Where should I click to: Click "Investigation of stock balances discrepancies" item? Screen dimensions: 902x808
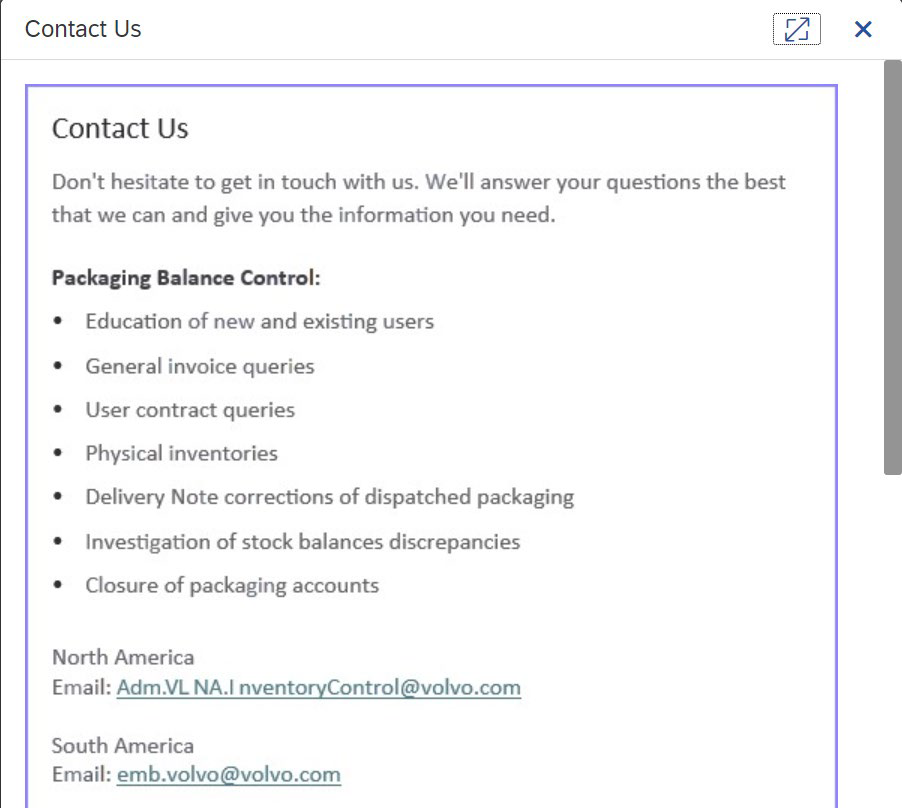pyautogui.click(x=303, y=542)
